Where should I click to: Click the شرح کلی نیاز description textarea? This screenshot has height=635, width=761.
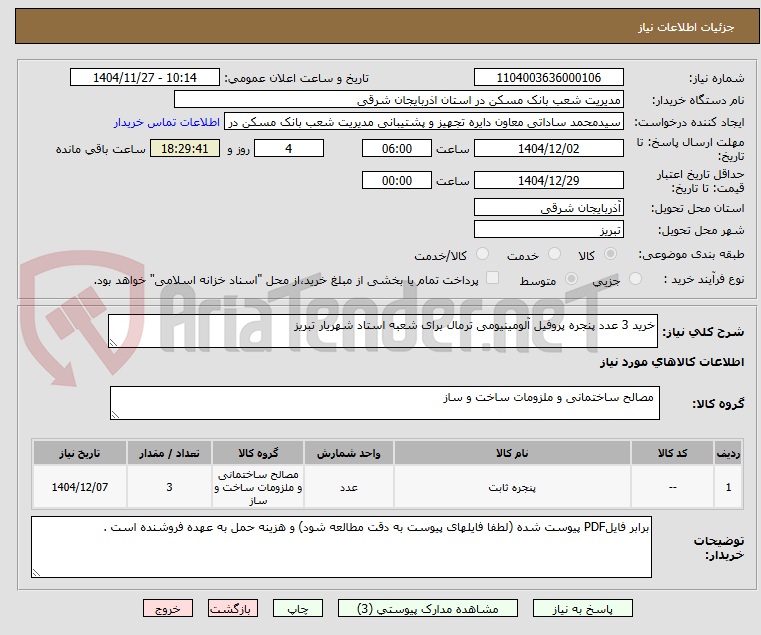[x=383, y=331]
